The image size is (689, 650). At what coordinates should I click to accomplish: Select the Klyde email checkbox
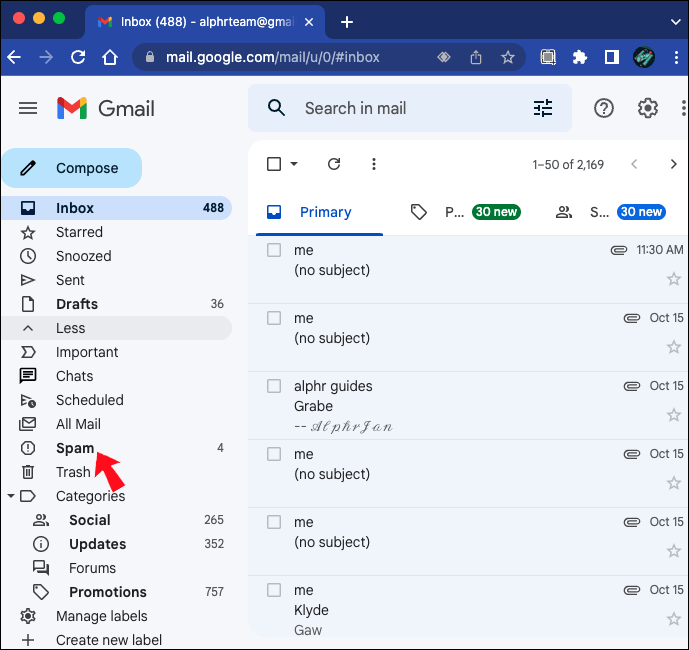click(x=274, y=590)
